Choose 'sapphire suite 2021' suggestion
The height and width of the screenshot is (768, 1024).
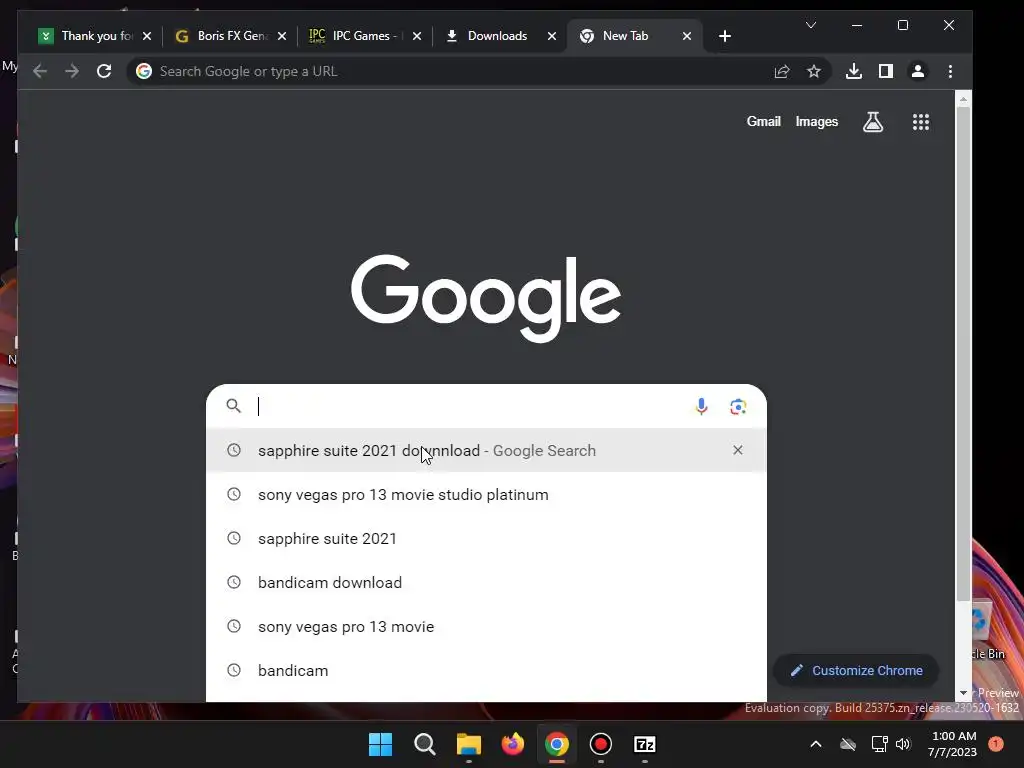point(486,538)
